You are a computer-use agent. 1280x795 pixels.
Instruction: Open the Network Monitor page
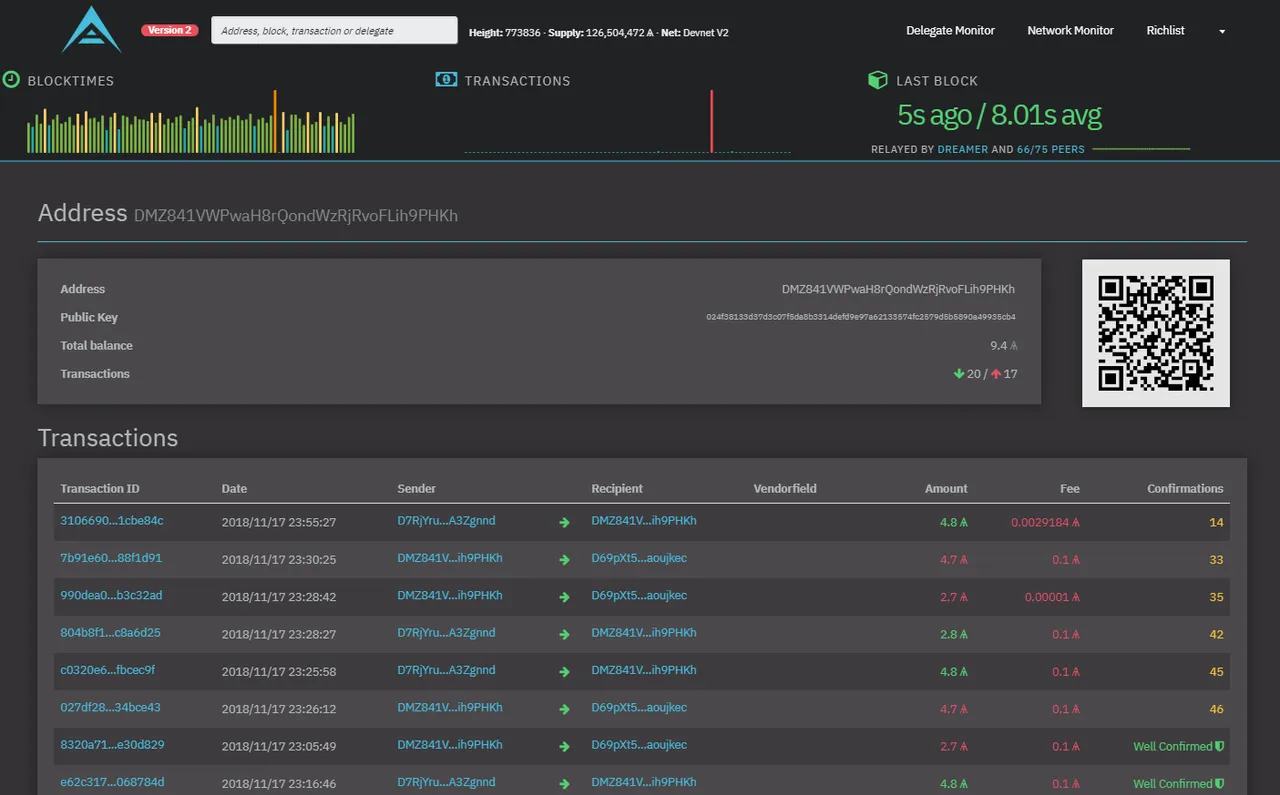[1070, 31]
